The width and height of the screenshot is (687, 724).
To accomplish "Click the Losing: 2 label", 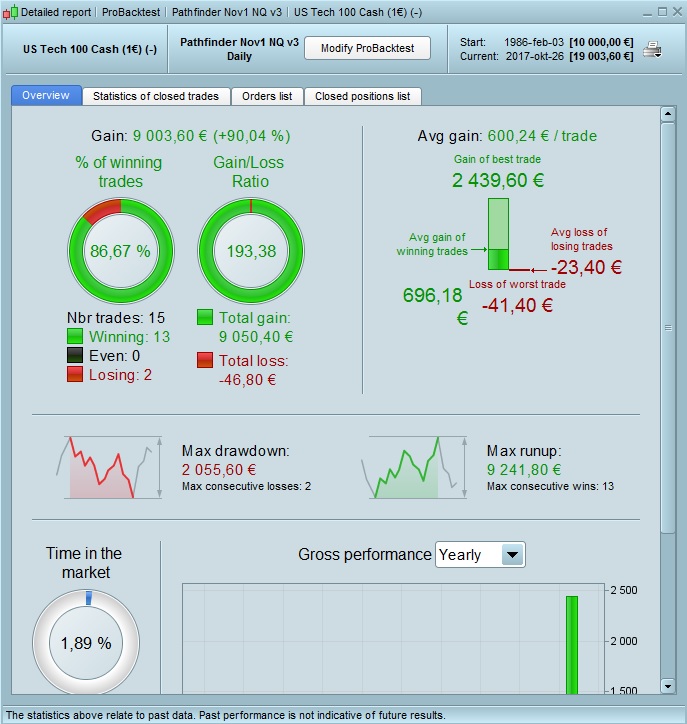I will click(120, 374).
